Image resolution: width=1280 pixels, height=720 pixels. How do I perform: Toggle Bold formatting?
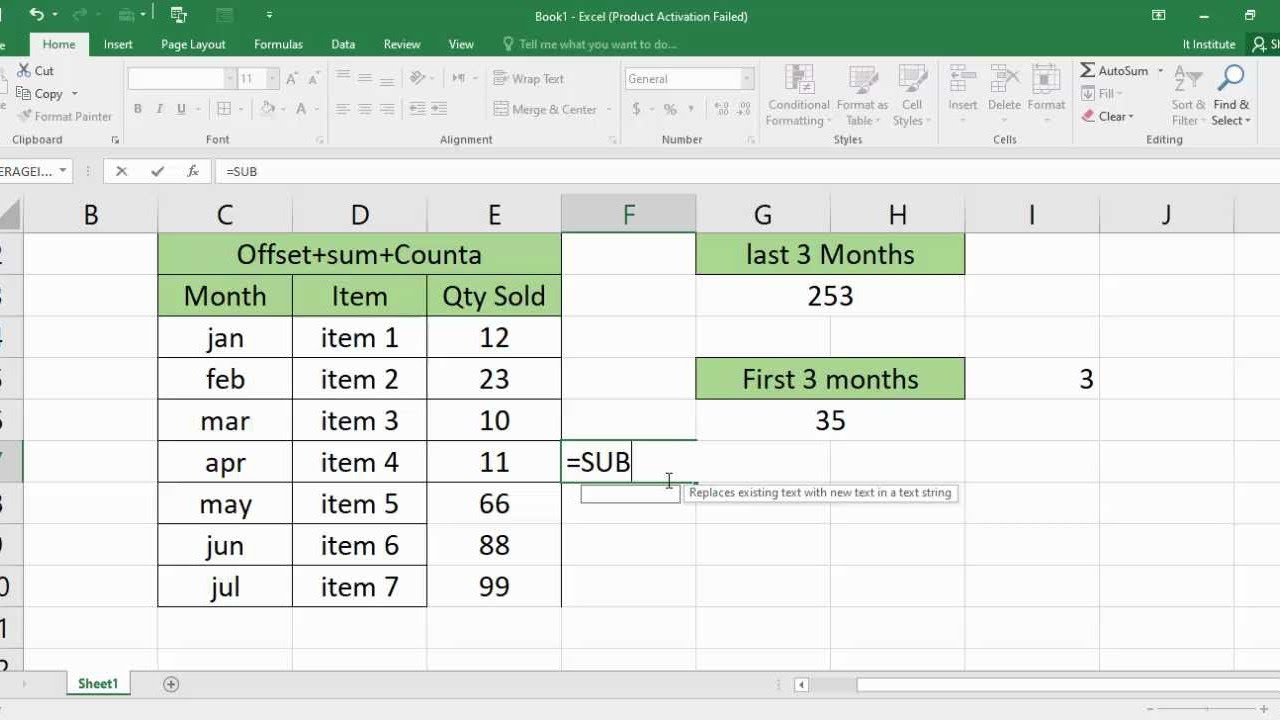(138, 109)
